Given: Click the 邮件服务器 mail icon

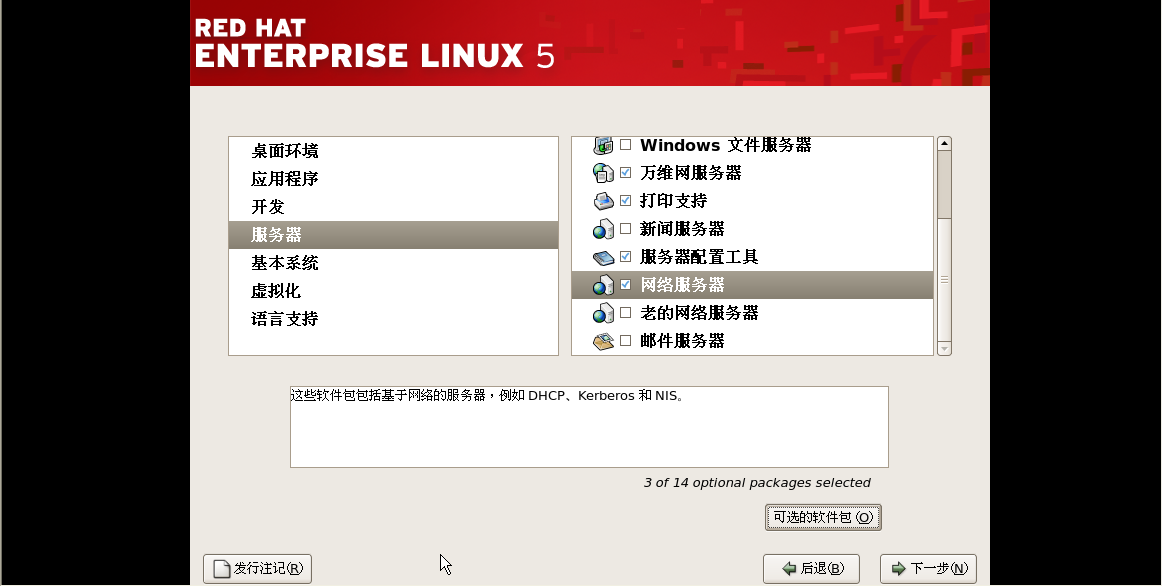Looking at the screenshot, I should pos(603,341).
